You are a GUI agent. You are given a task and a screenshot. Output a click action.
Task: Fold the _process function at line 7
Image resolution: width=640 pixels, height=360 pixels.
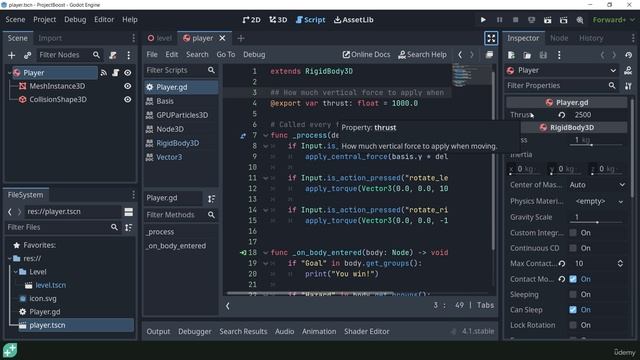266,135
